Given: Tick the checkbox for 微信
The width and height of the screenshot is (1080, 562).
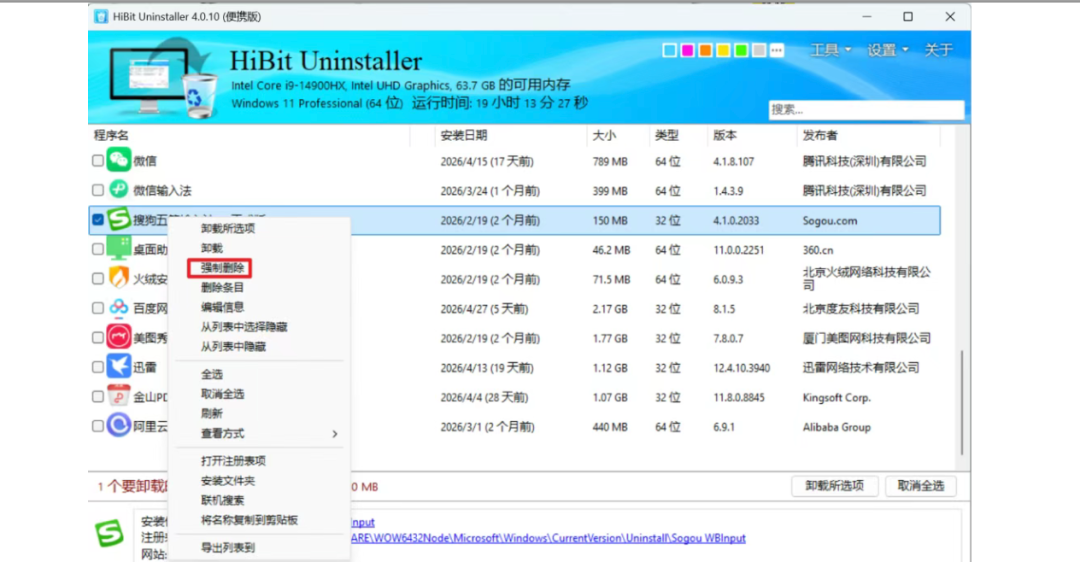Looking at the screenshot, I should coord(98,160).
